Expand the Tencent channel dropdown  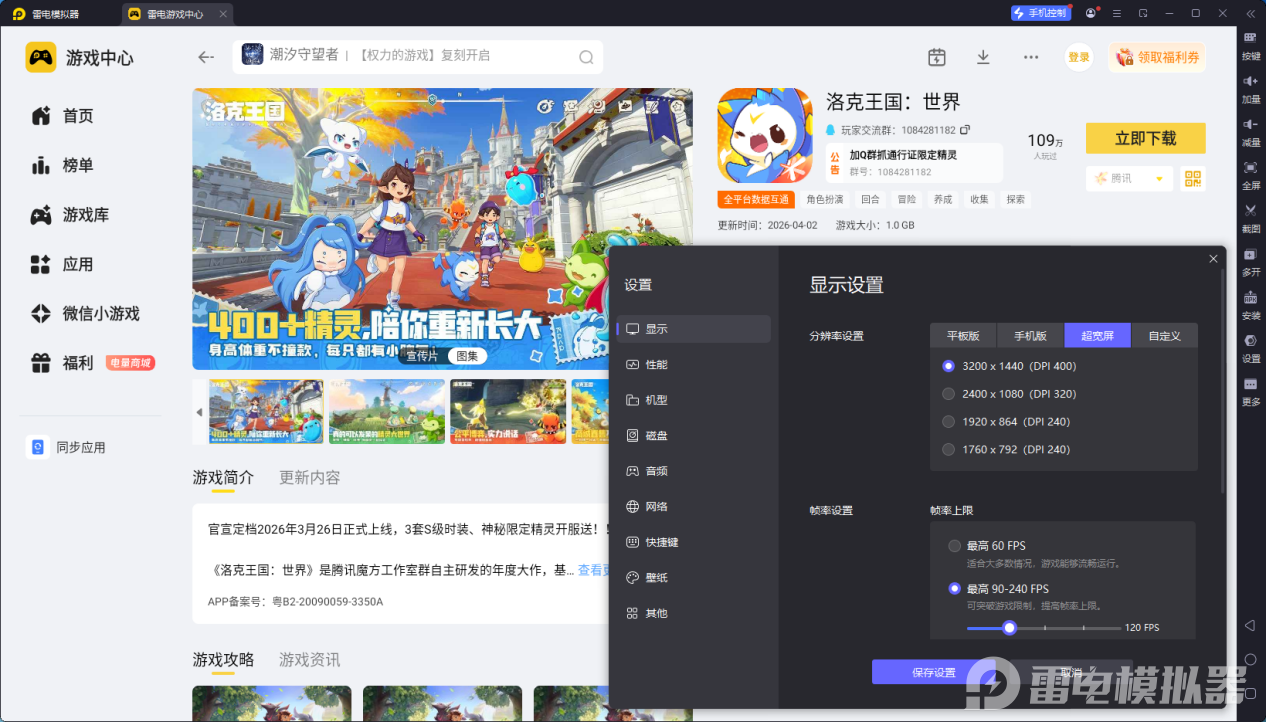click(x=1160, y=178)
